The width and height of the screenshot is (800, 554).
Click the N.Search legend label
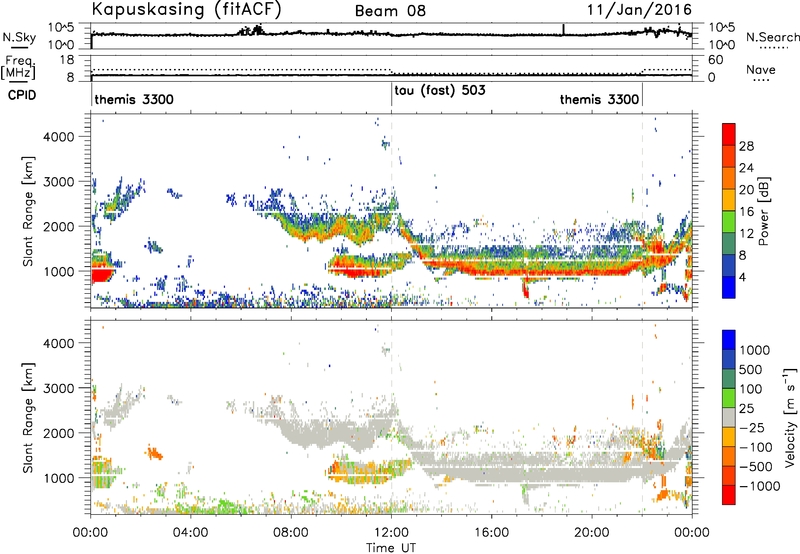point(772,37)
